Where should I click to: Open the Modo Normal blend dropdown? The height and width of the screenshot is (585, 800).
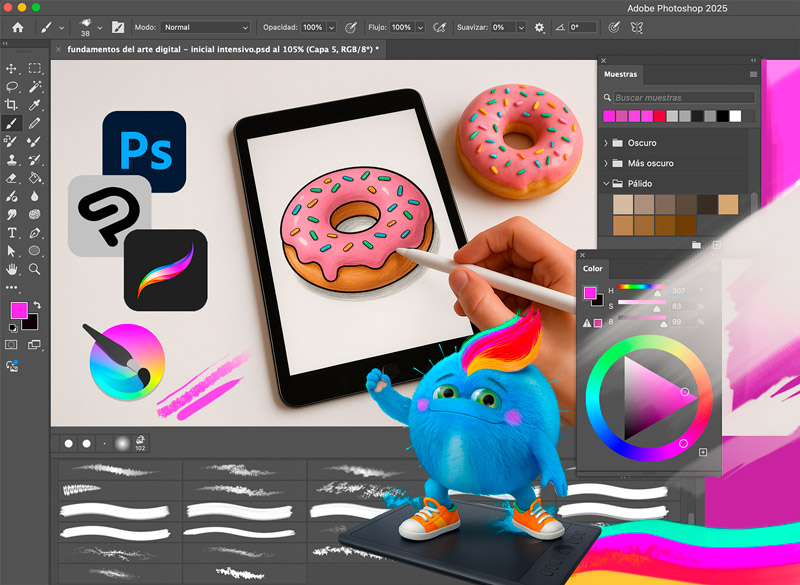coord(205,28)
